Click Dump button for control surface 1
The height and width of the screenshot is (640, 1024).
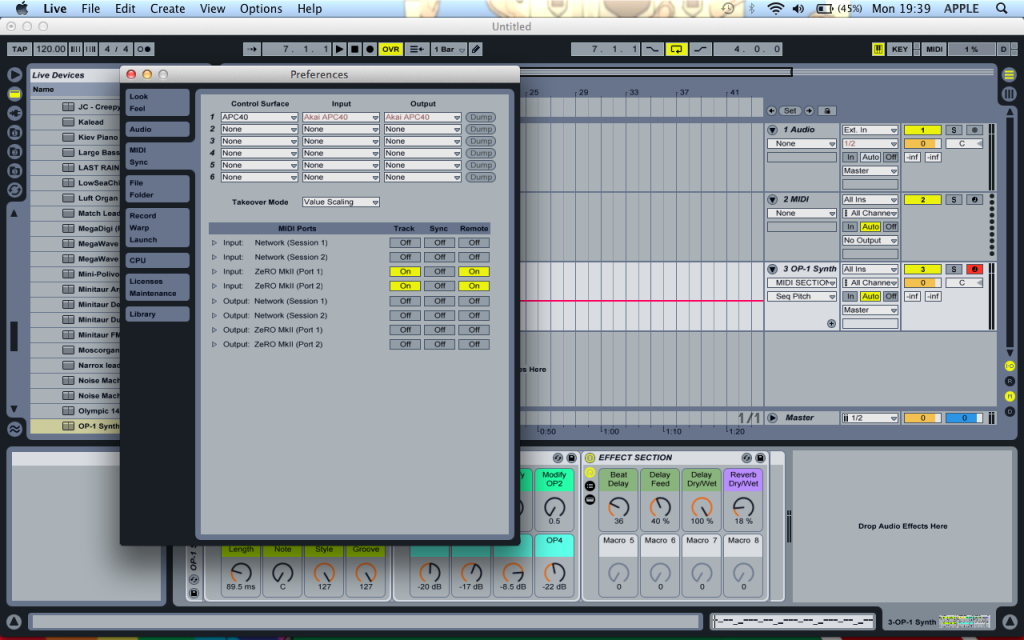coord(481,118)
